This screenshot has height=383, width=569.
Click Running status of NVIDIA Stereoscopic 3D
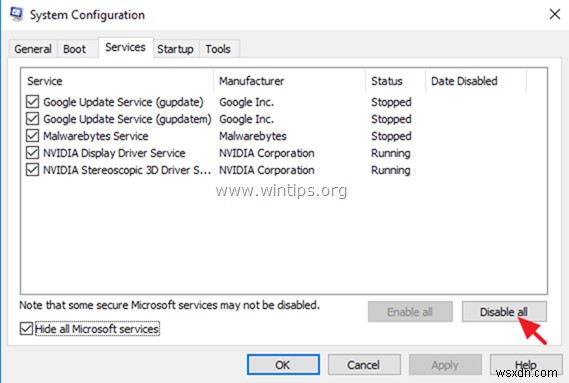click(x=391, y=170)
